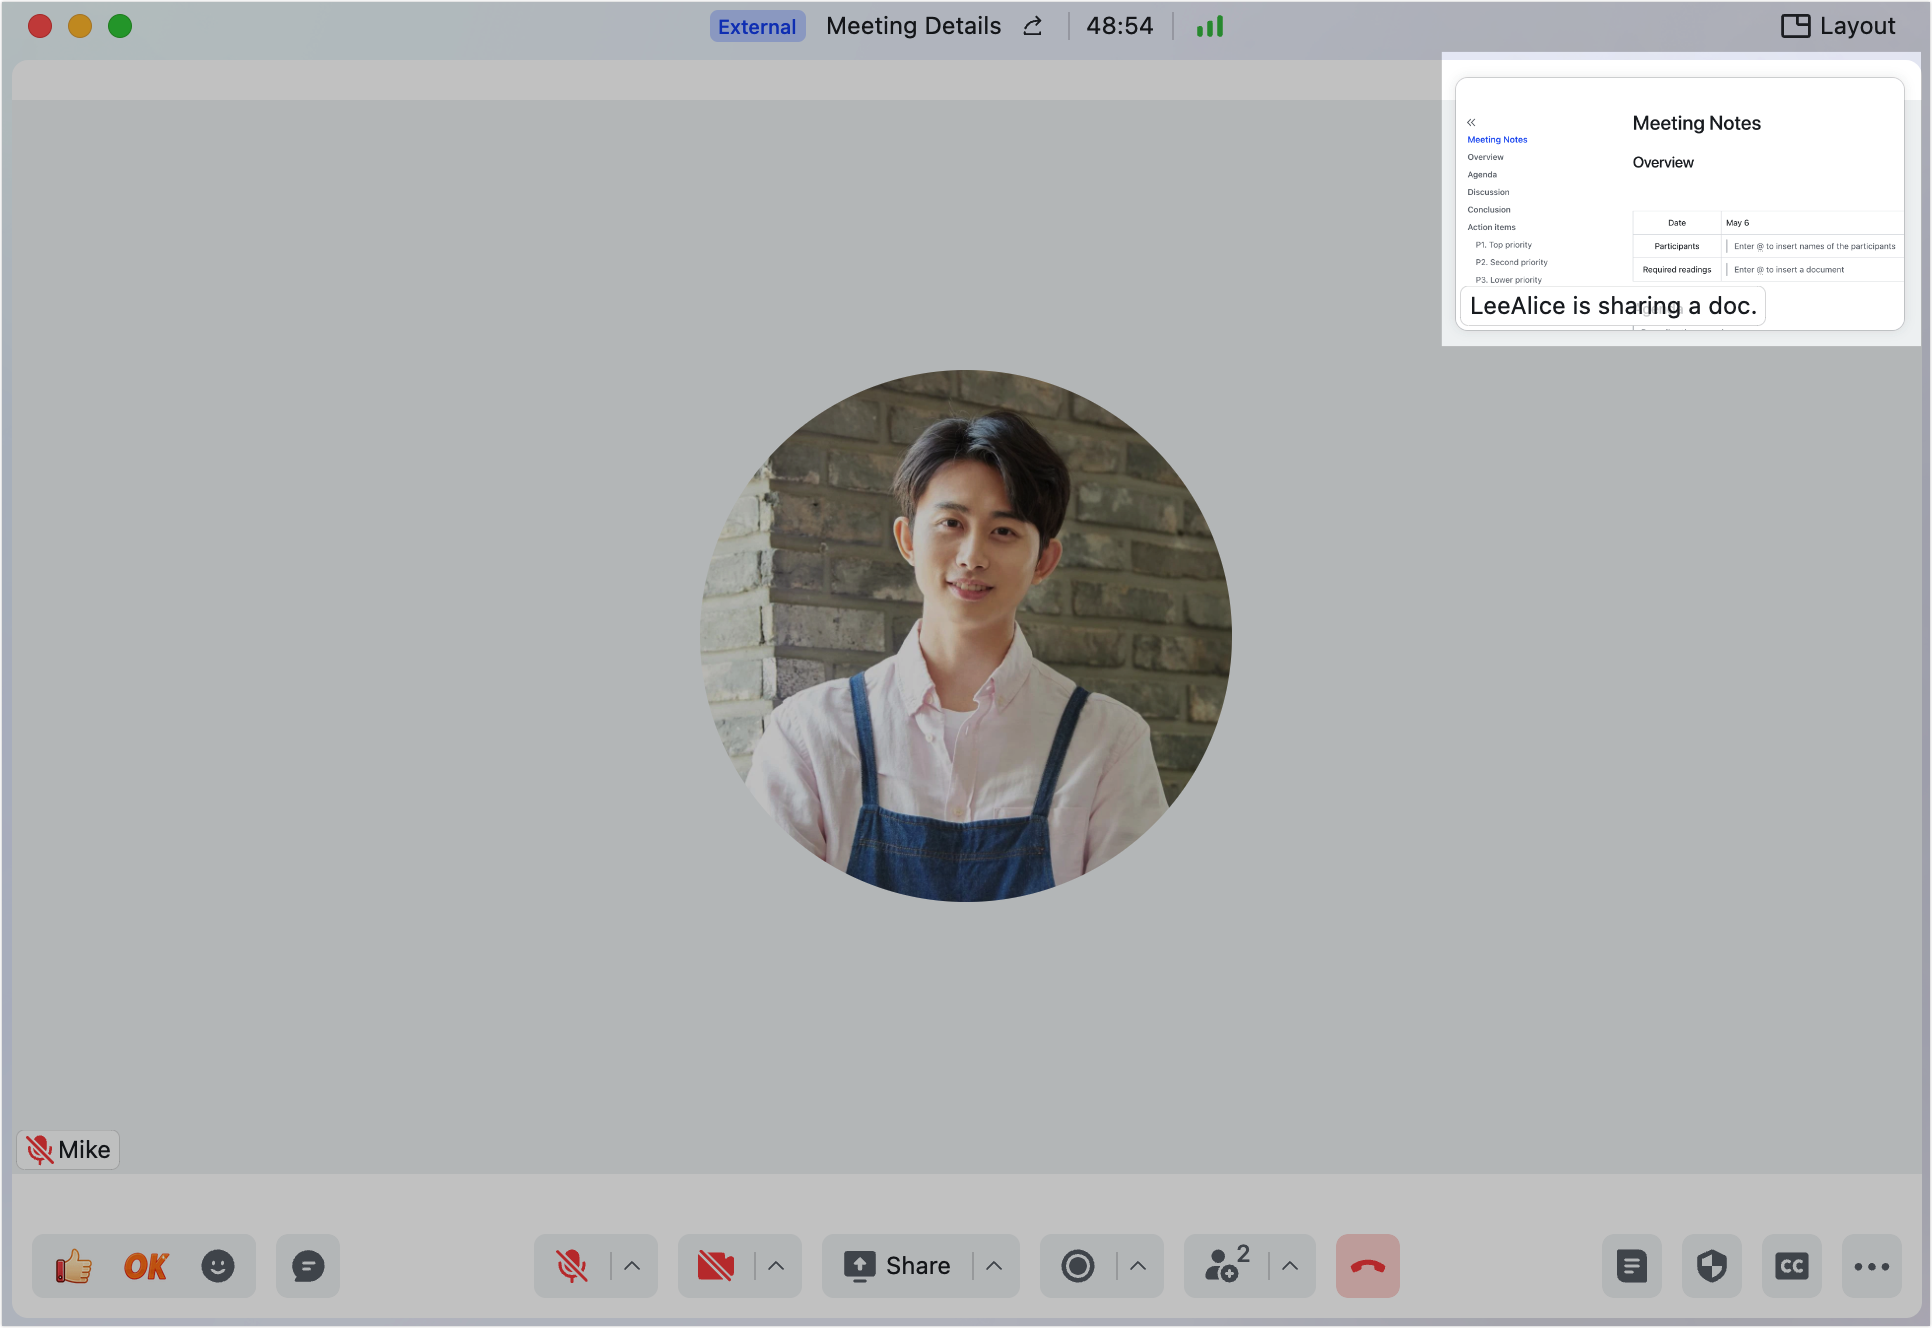1932x1328 pixels.
Task: Collapse the shared doc outline sidebar
Action: pyautogui.click(x=1471, y=122)
